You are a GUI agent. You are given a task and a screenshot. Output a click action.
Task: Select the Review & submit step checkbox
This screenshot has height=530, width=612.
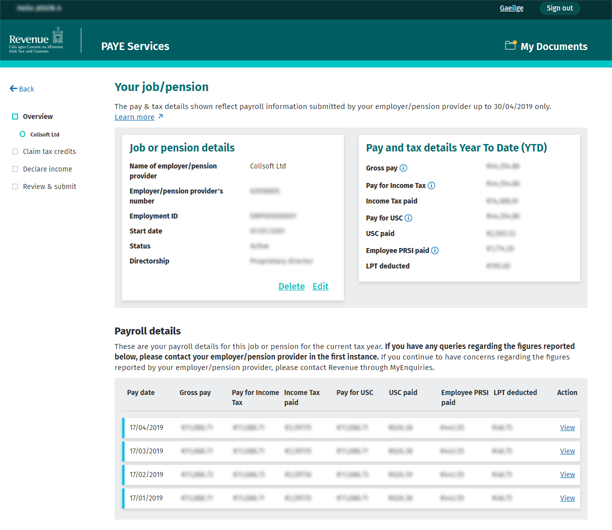(15, 187)
